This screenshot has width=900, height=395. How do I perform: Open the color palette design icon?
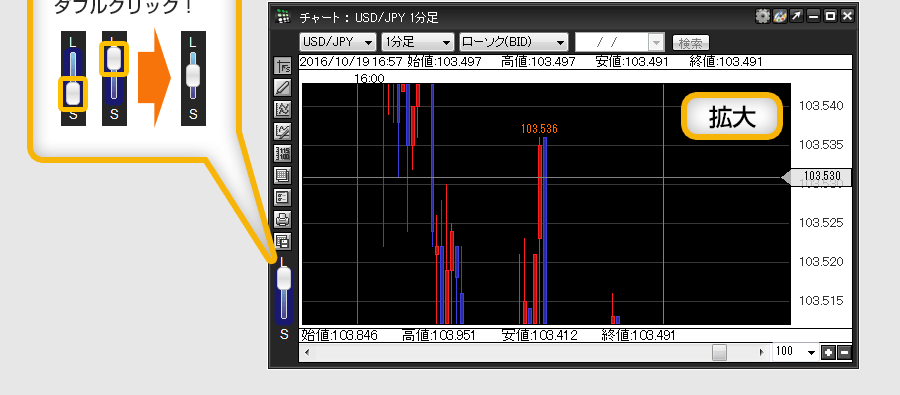pyautogui.click(x=779, y=17)
